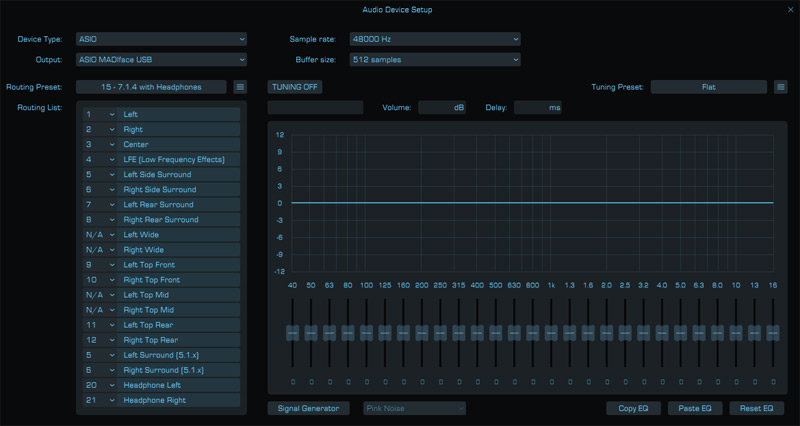Screen dimensions: 800x426
Task: Click the Volume dB input field
Action: (x=441, y=107)
